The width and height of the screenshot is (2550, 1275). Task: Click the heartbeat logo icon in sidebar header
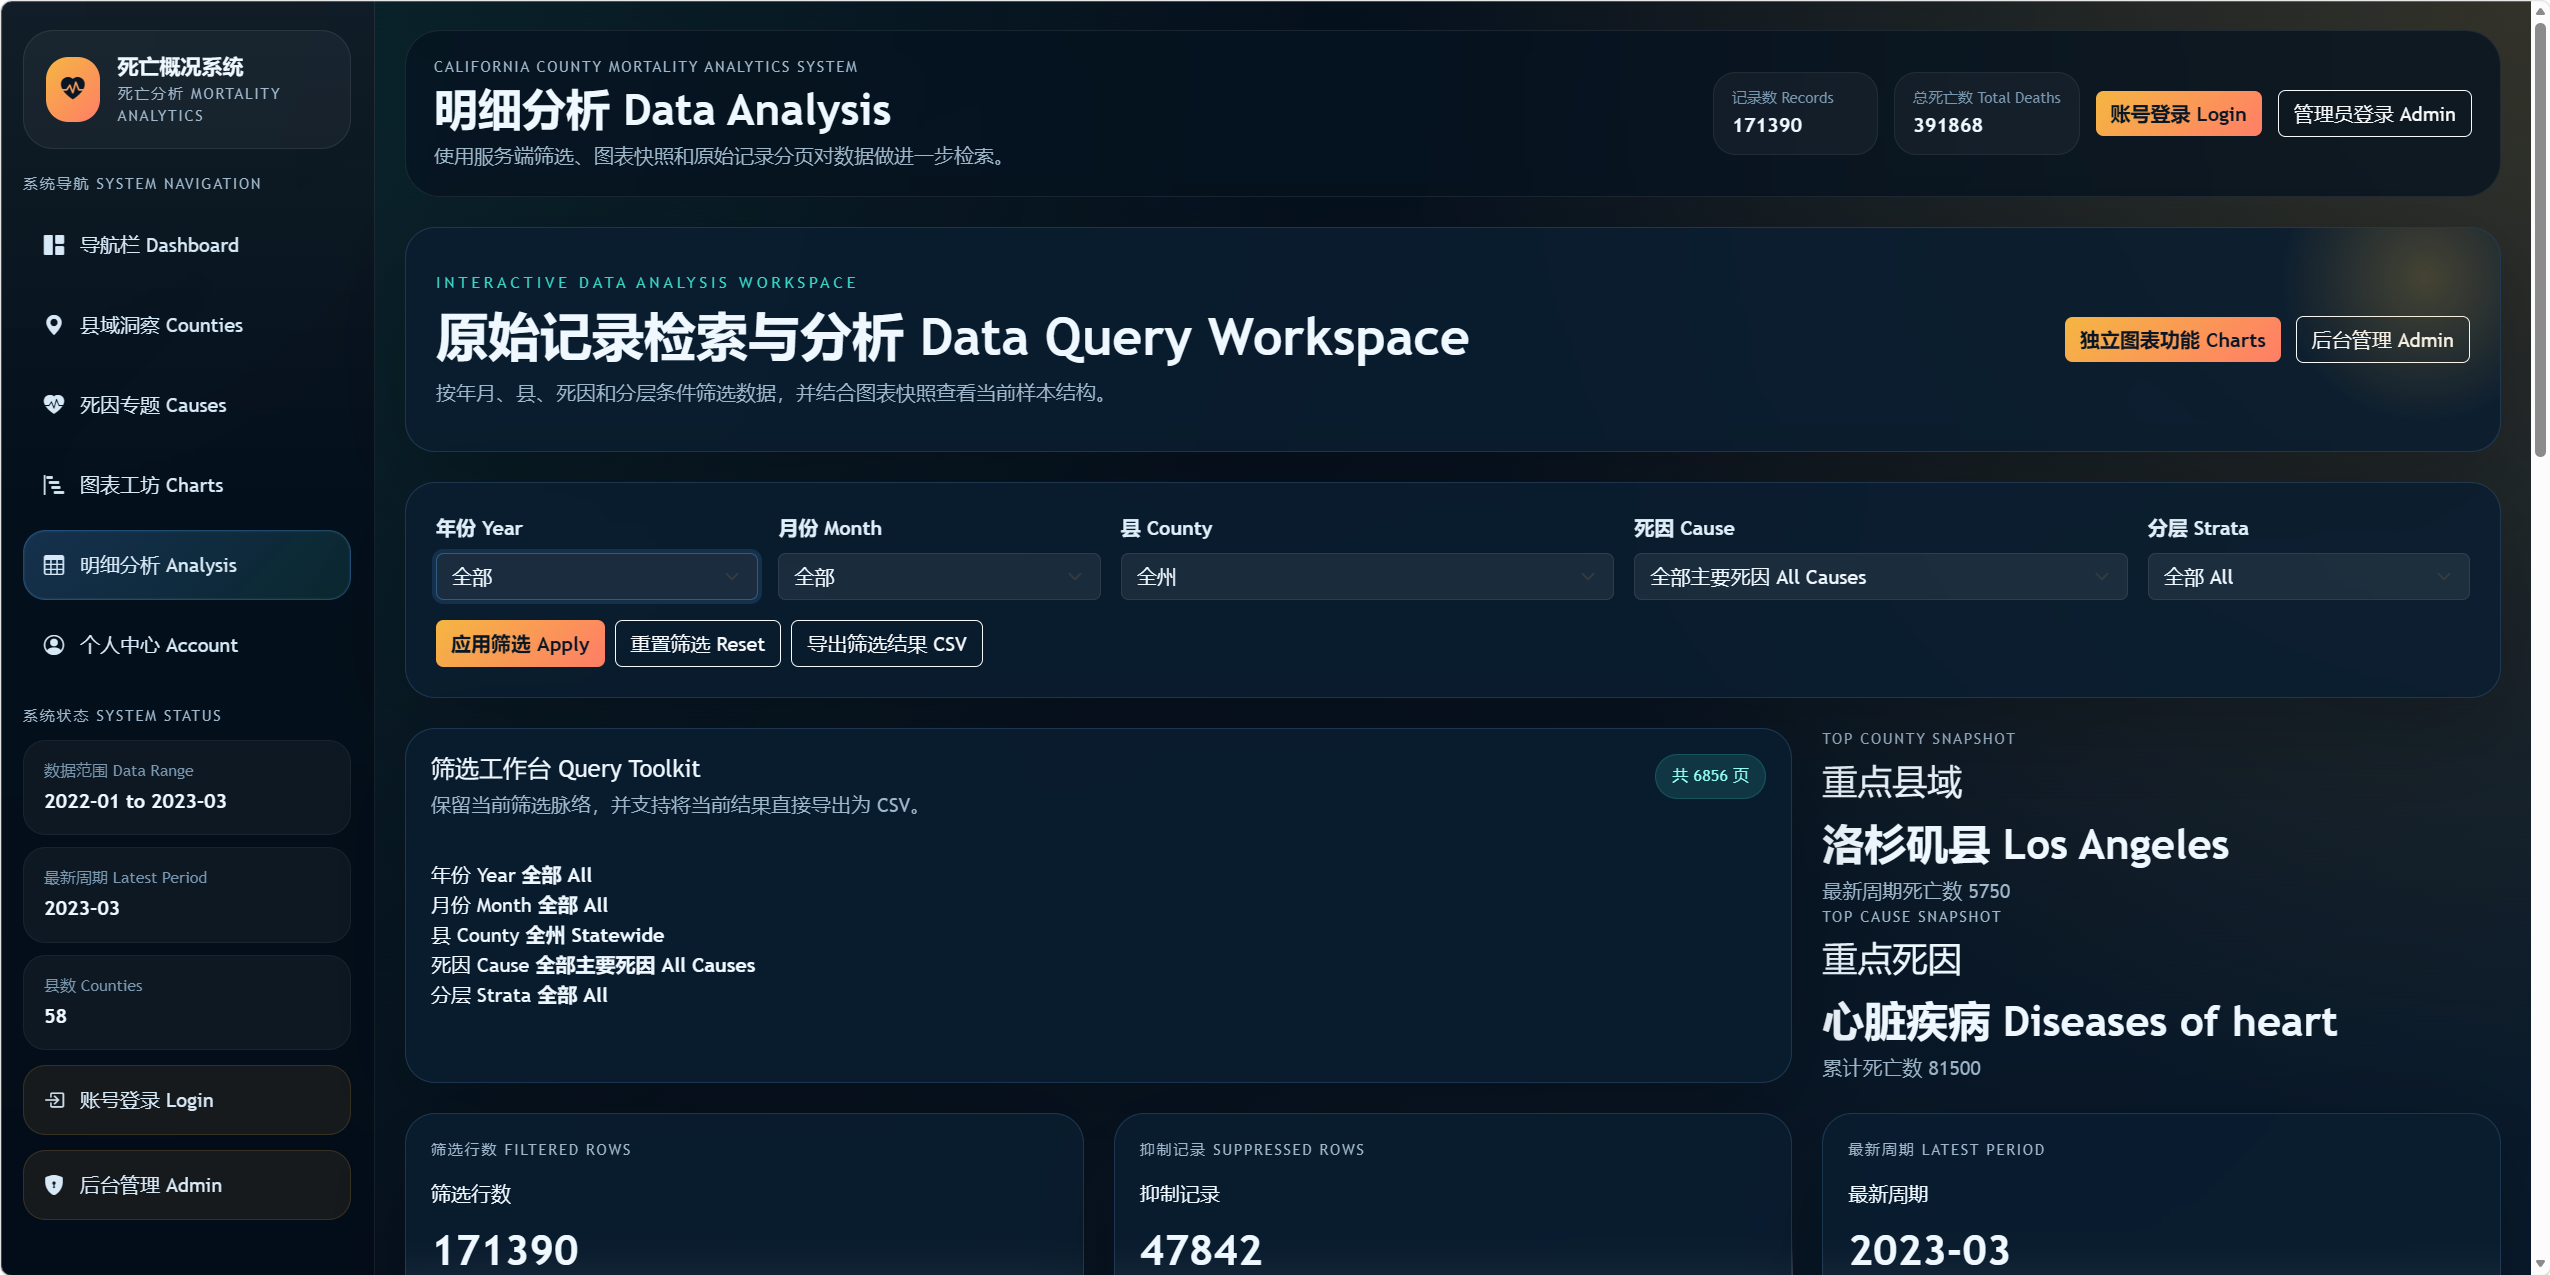coord(73,89)
